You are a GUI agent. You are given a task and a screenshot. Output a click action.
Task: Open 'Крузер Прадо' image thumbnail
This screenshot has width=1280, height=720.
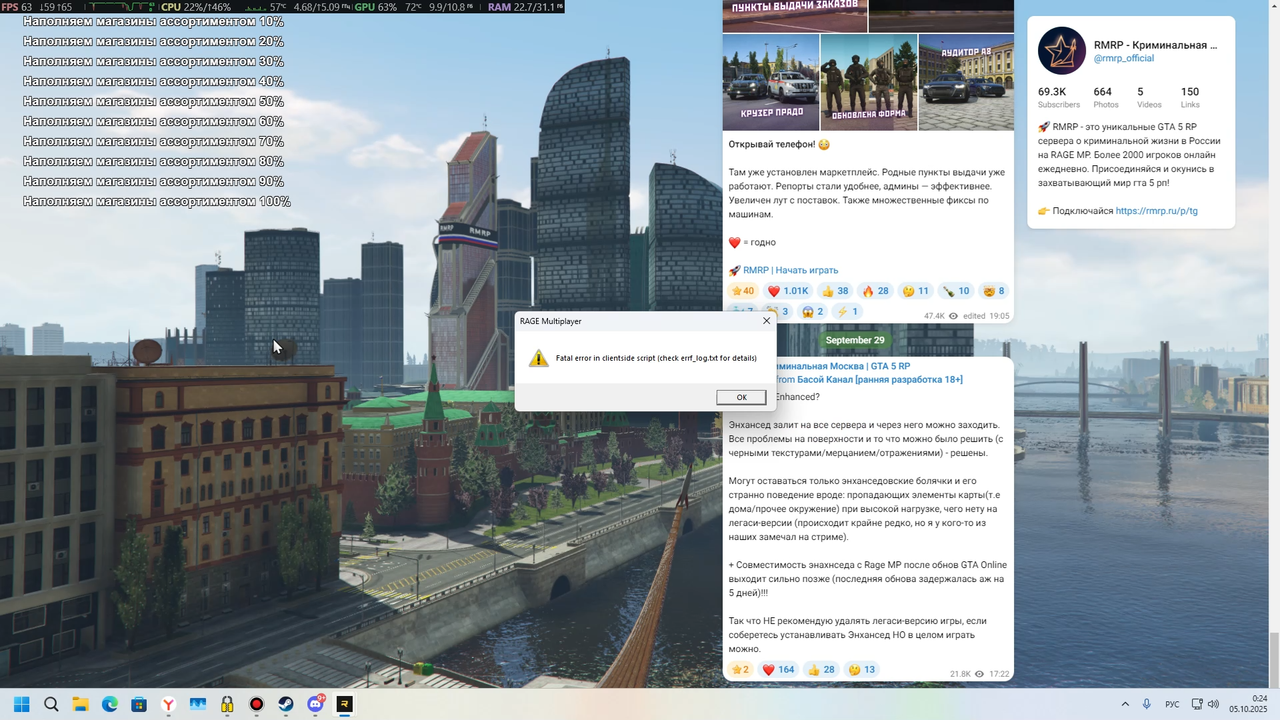click(x=771, y=82)
